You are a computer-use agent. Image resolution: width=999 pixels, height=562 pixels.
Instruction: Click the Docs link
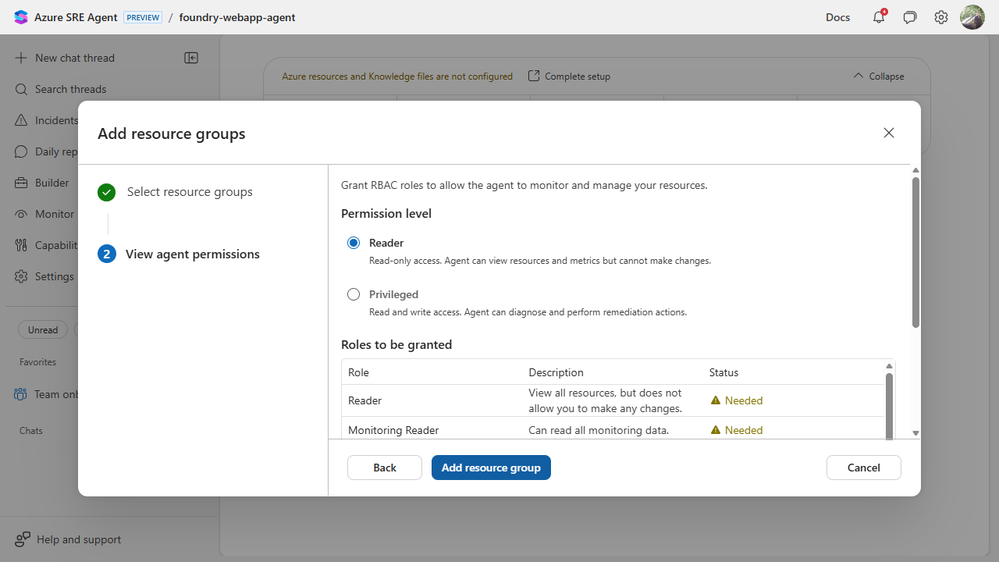tap(838, 17)
